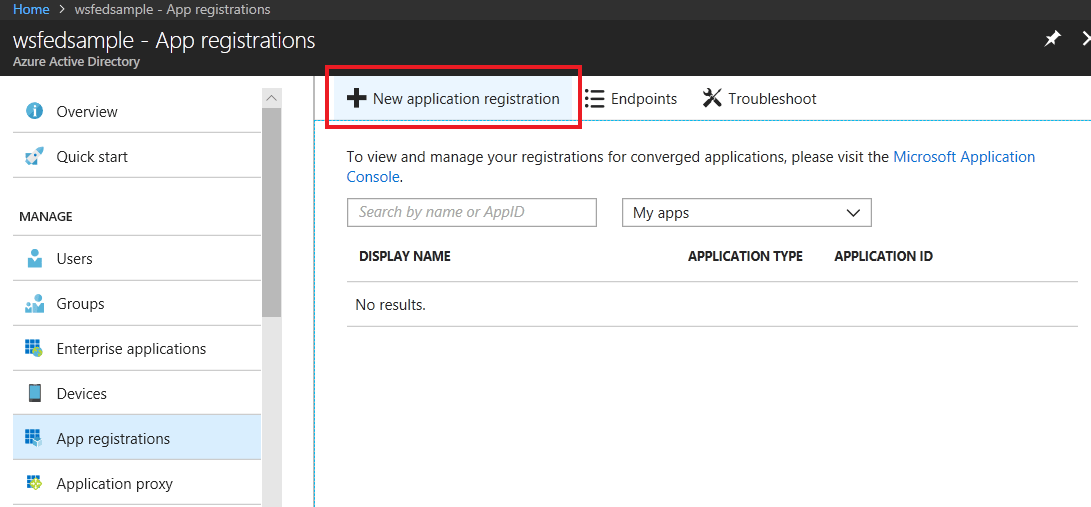Go to Users in the Manage section
The image size is (1091, 507).
(137, 259)
